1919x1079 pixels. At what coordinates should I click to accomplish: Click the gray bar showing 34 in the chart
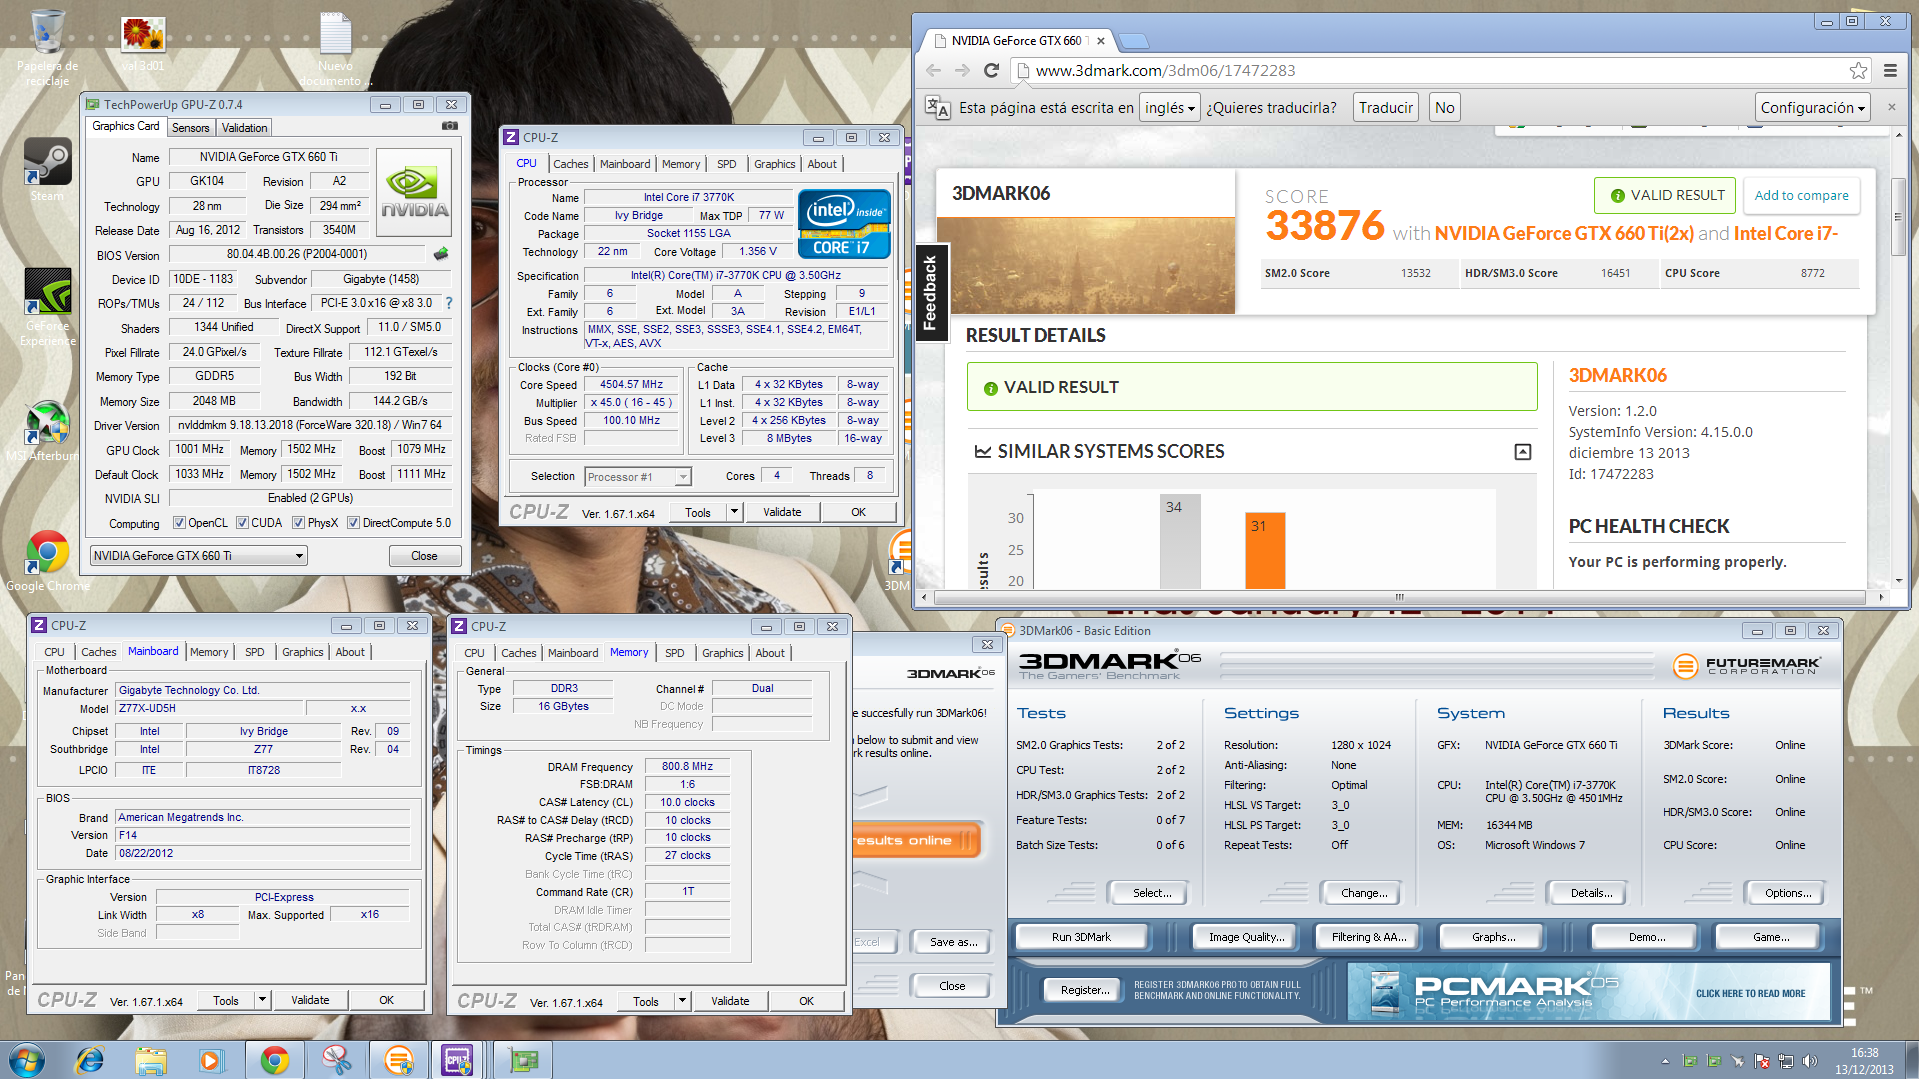coord(1180,541)
